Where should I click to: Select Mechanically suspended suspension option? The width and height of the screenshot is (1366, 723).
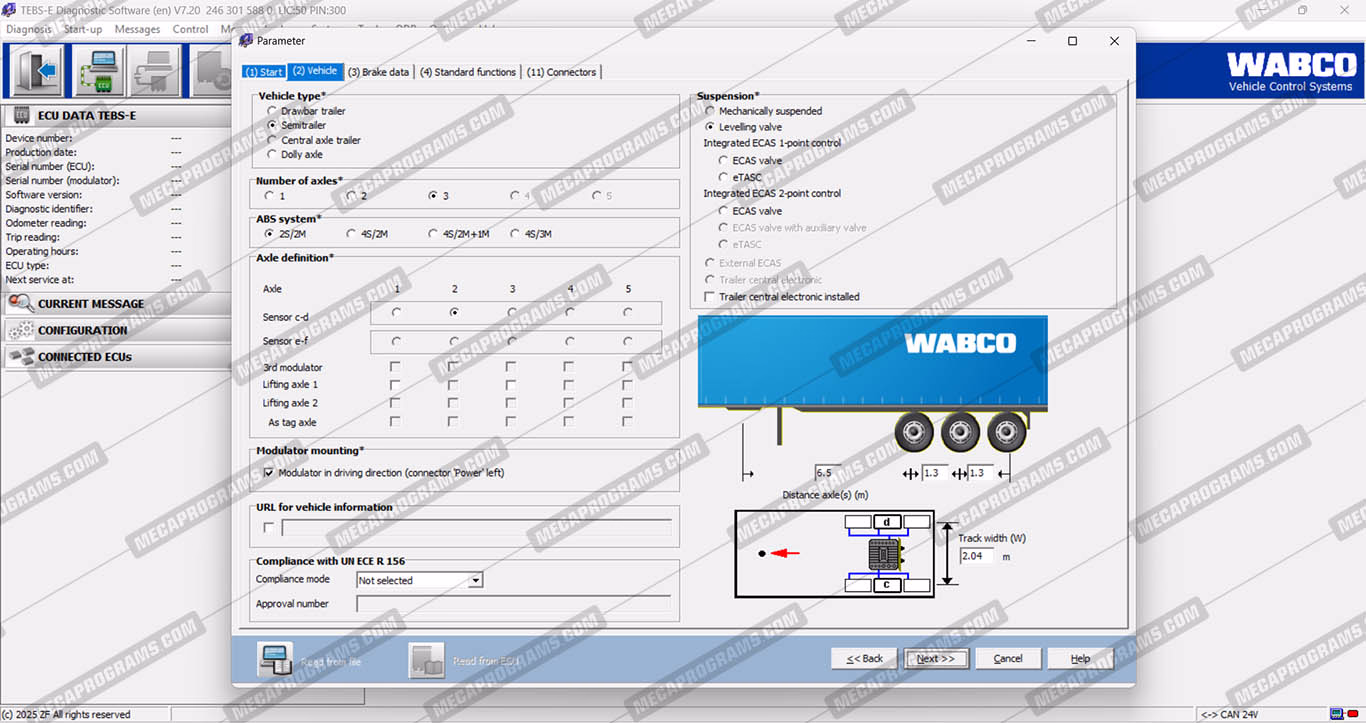(x=710, y=111)
